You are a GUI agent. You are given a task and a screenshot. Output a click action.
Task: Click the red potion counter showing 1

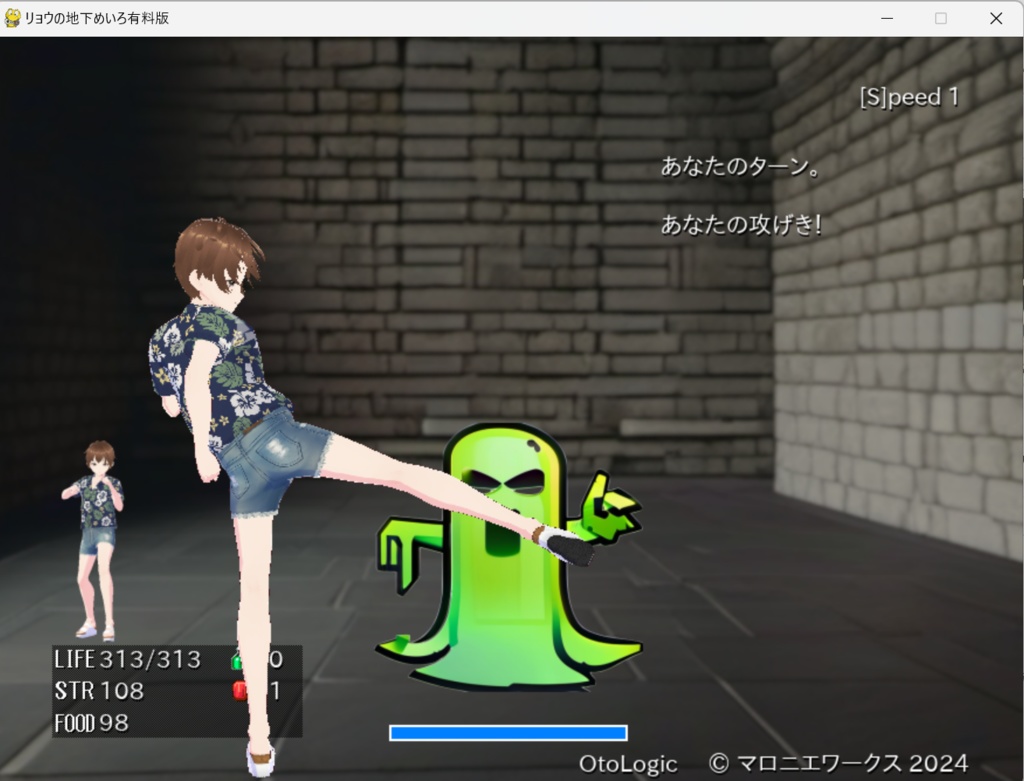pyautogui.click(x=276, y=690)
